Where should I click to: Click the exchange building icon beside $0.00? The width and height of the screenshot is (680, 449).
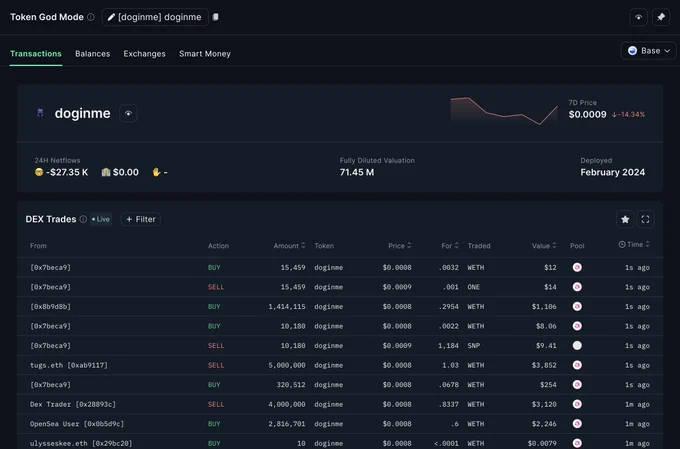click(x=106, y=173)
